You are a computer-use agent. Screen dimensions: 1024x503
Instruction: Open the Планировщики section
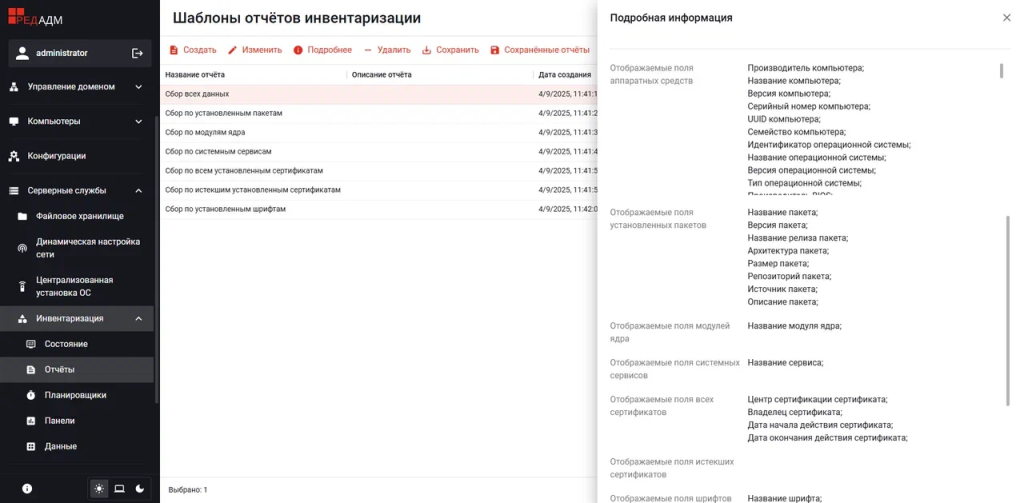pos(75,395)
